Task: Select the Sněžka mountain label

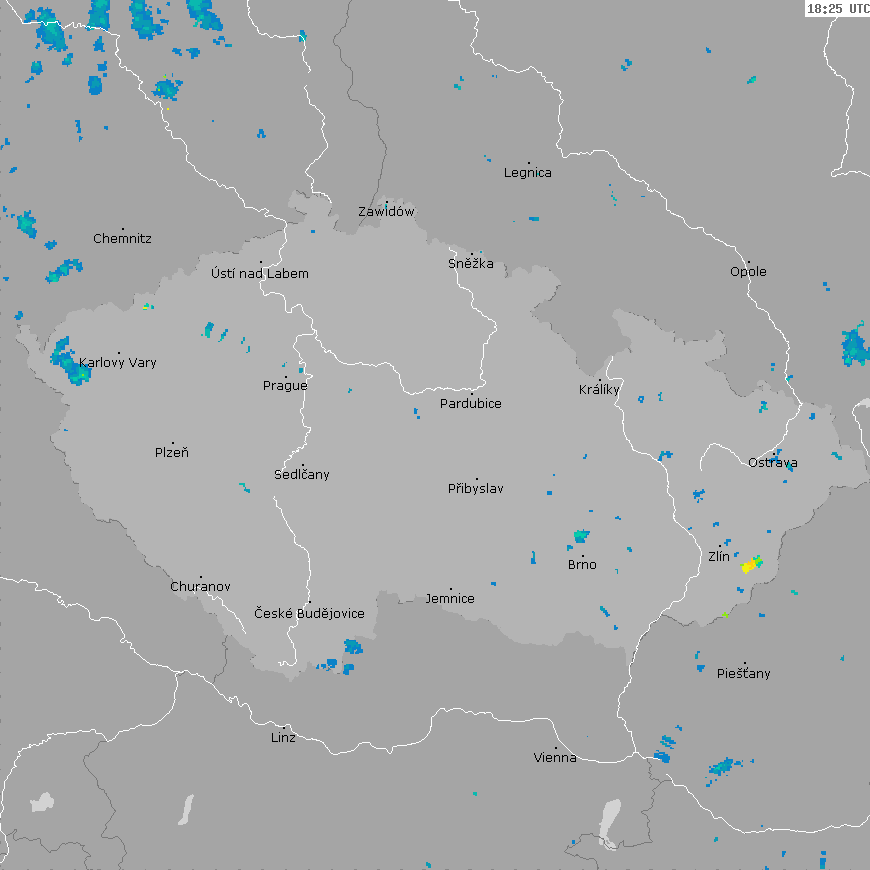Action: [471, 264]
